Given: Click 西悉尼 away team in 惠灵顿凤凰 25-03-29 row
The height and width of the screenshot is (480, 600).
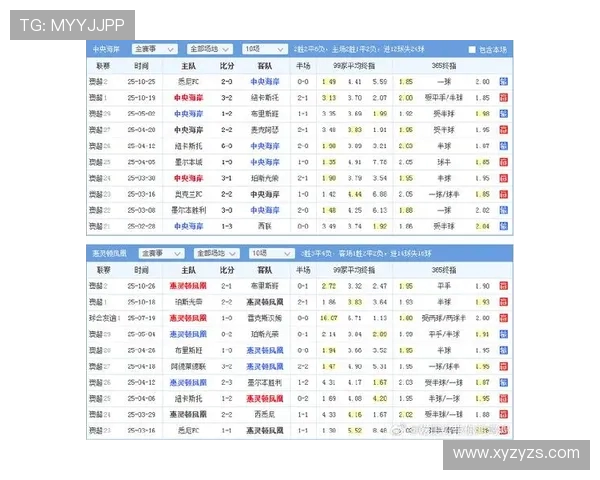Looking at the screenshot, I should (x=265, y=415).
